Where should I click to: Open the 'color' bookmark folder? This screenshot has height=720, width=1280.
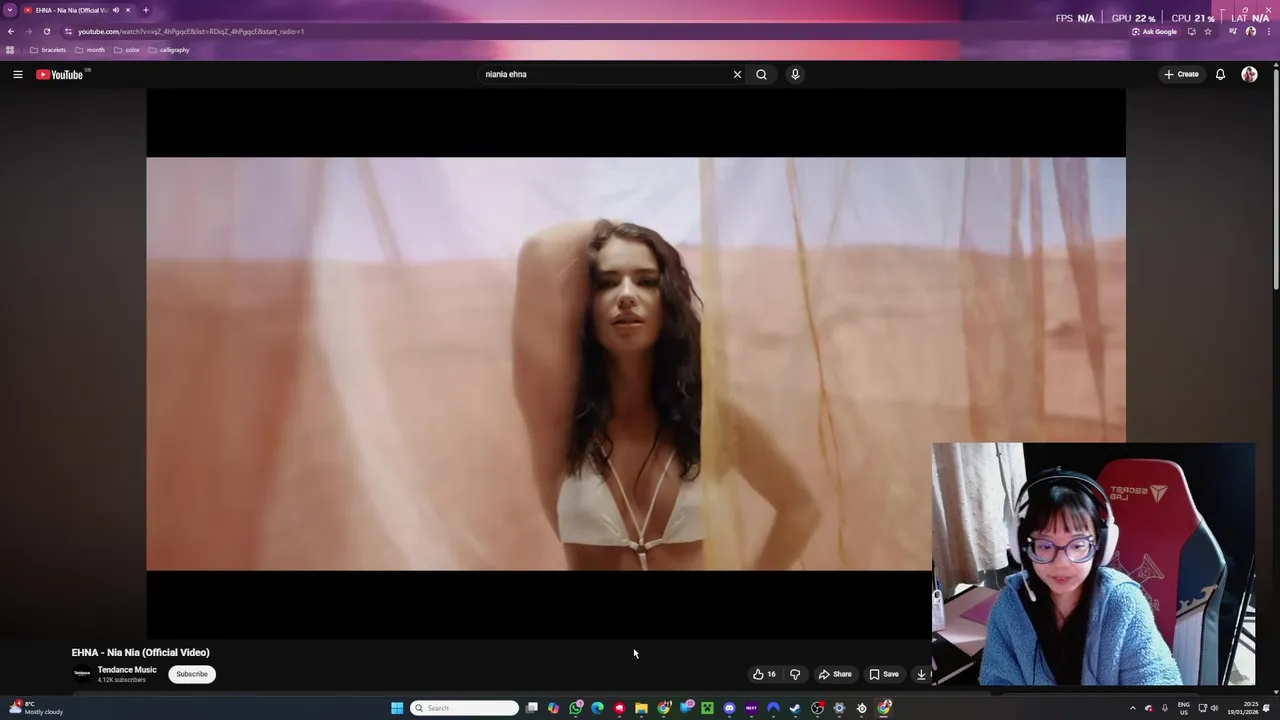[127, 50]
